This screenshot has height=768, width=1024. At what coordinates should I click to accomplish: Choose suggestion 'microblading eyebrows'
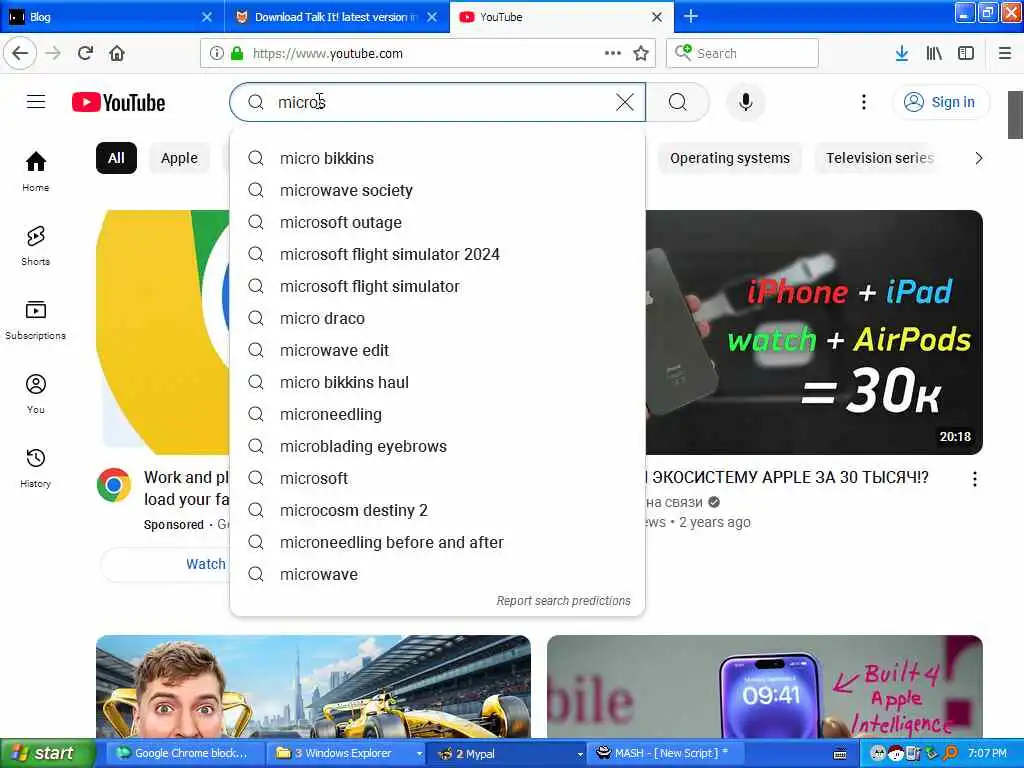point(438,446)
